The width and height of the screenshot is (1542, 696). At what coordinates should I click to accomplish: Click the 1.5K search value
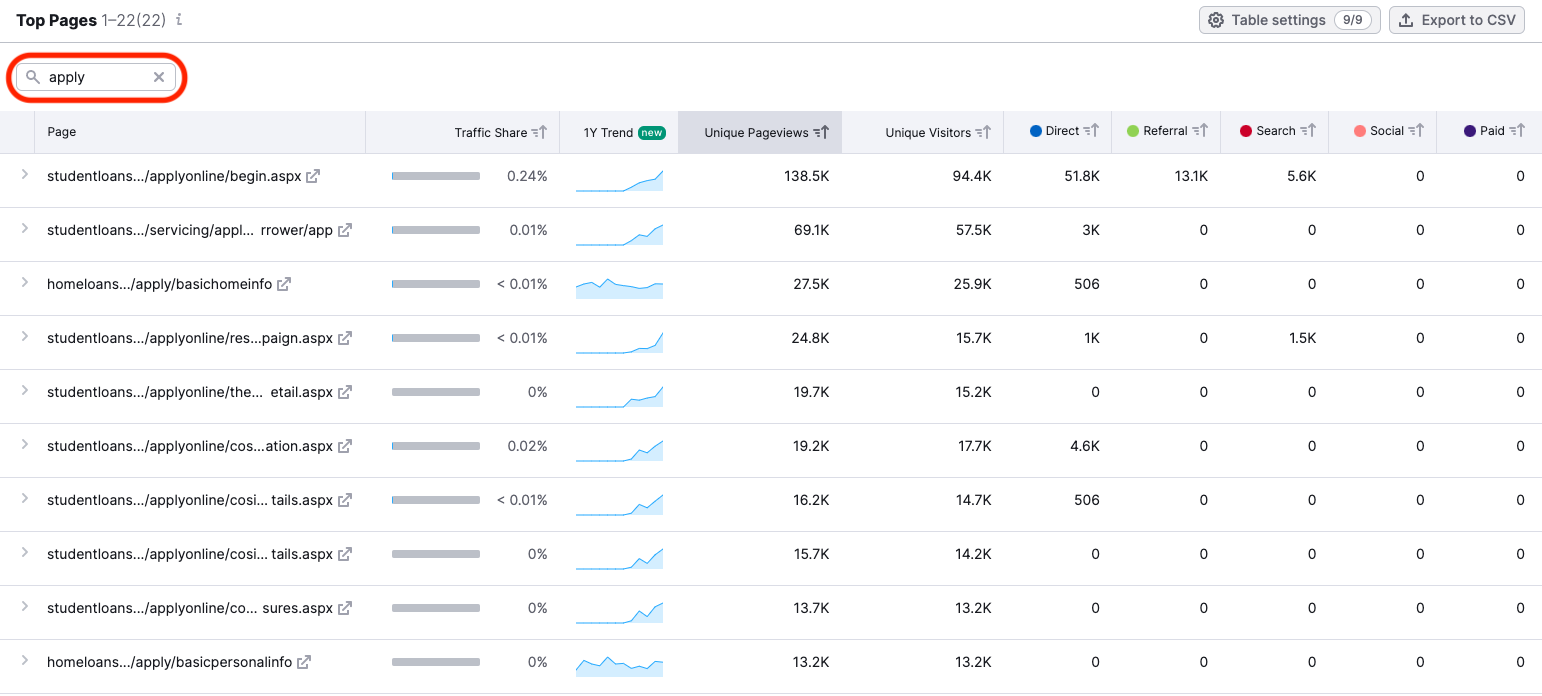click(x=1302, y=338)
